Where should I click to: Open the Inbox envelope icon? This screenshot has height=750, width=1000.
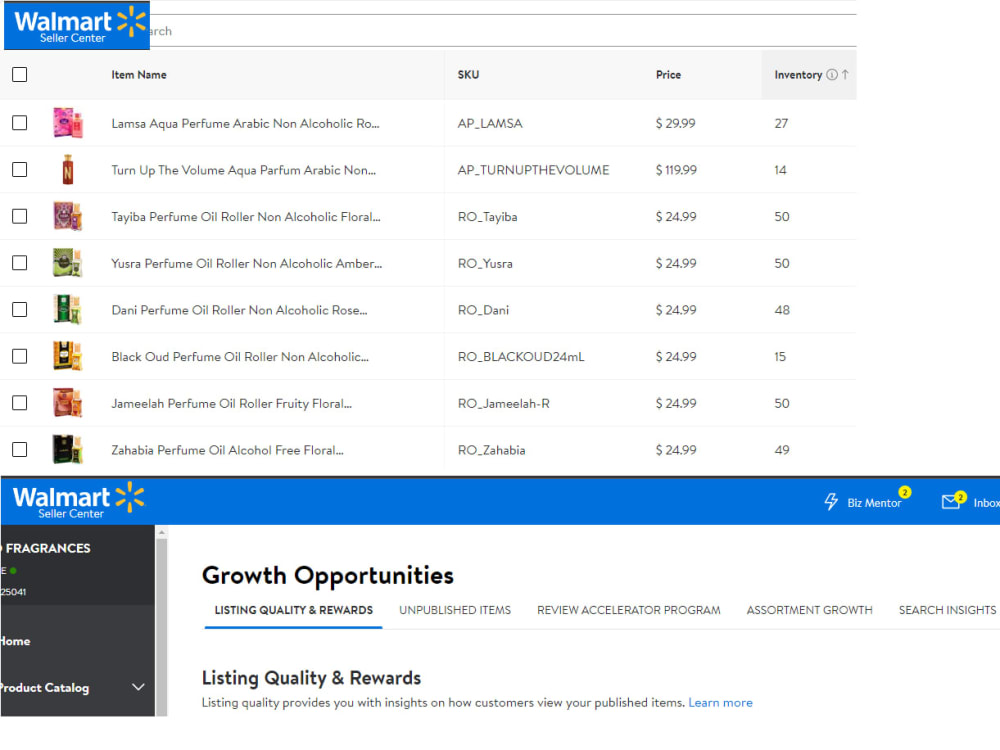pos(950,502)
